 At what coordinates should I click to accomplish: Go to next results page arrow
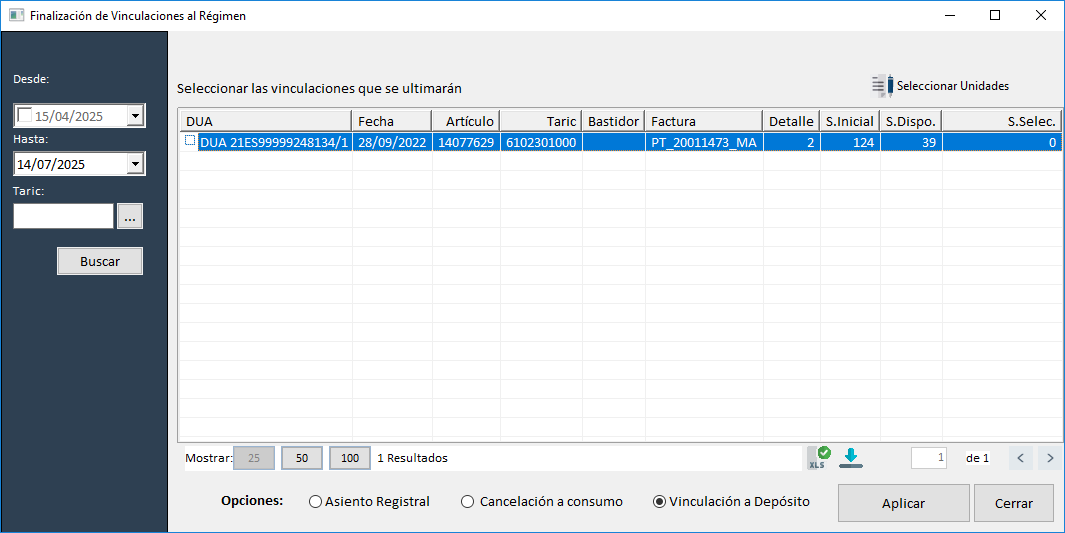(x=1049, y=458)
